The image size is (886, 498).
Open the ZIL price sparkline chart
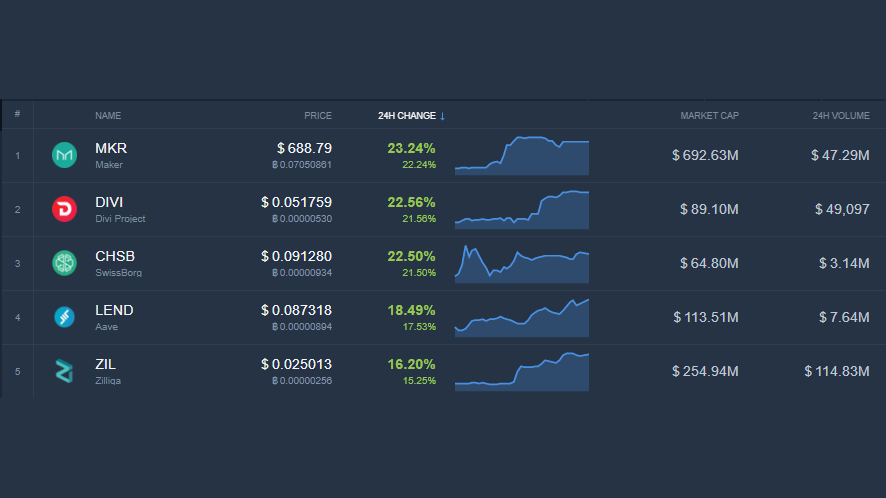point(522,371)
